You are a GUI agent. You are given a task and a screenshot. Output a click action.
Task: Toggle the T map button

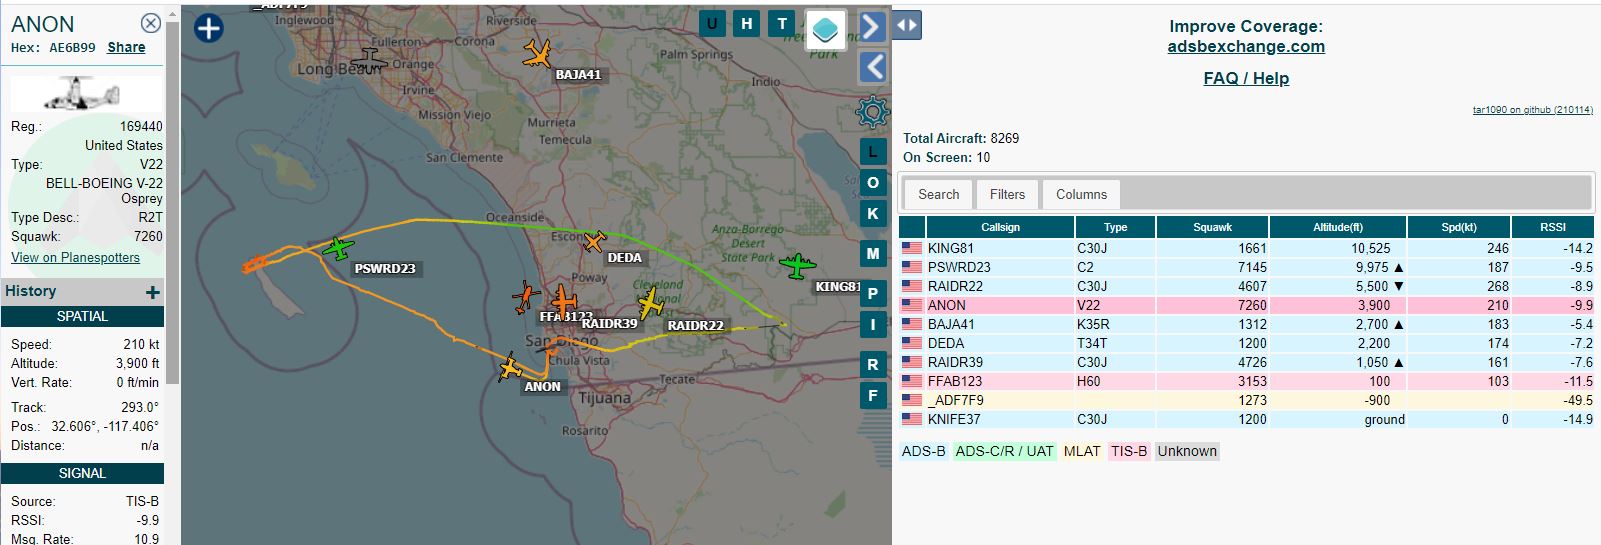(x=782, y=24)
